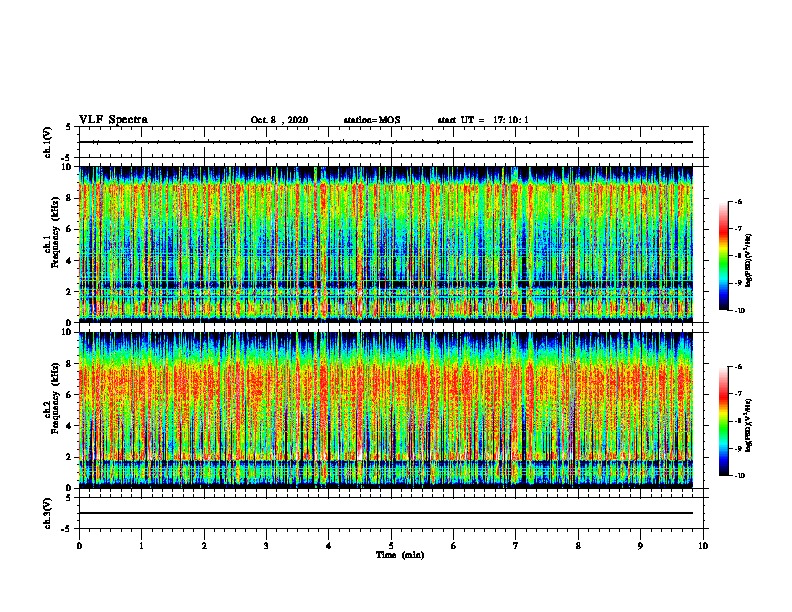Click the "station=MOS" header label
Viewport: 792px width, 612px height.
tap(372, 120)
